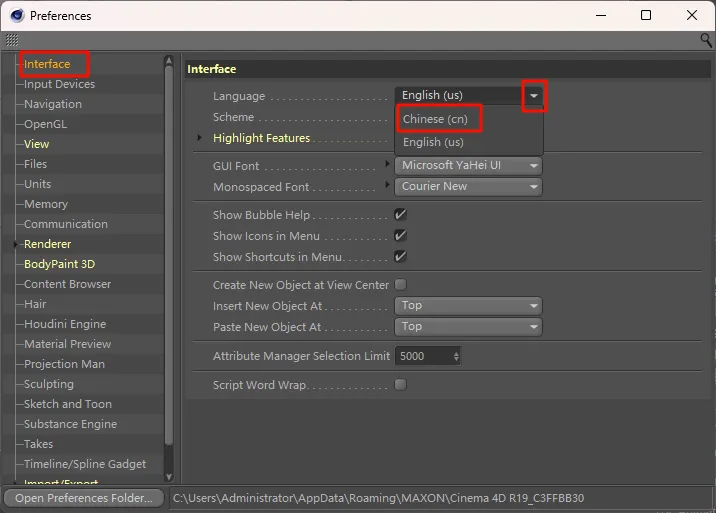
Task: Expand the Renderer tree item arrow
Action: 16,244
